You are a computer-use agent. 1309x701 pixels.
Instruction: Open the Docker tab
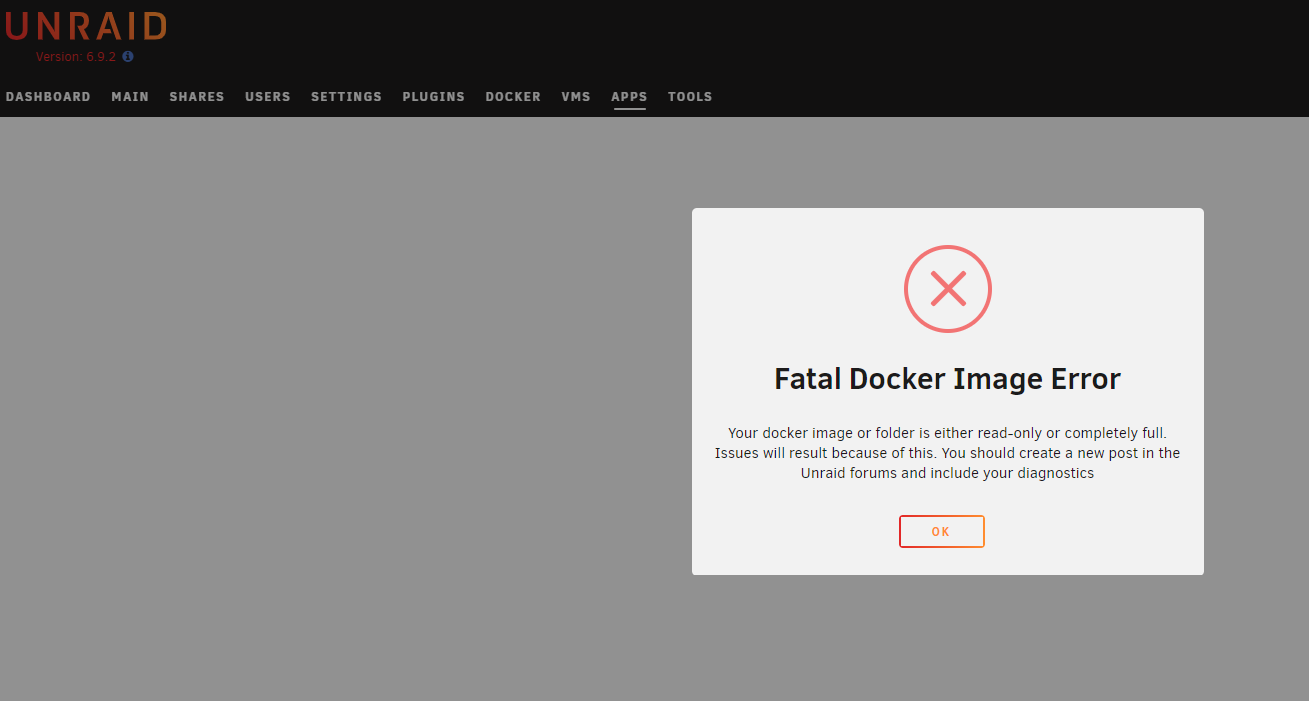[x=513, y=97]
